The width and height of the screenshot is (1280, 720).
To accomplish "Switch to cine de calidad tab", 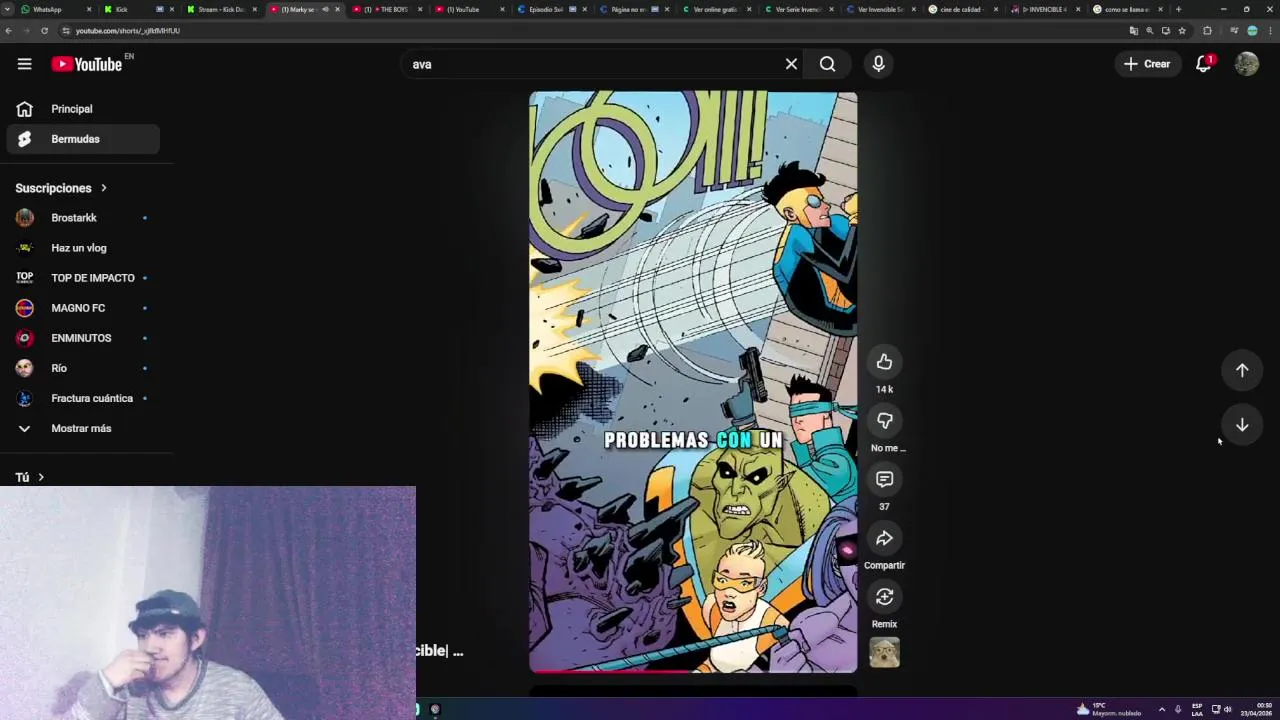I will [x=961, y=9].
